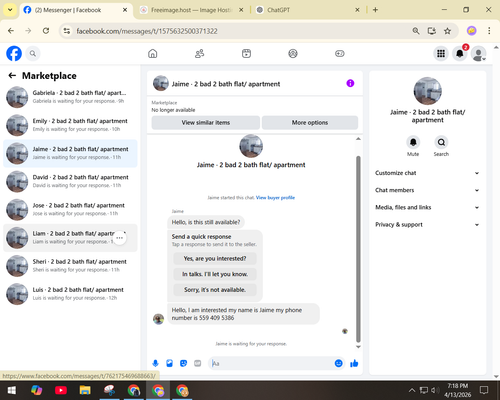The image size is (500, 400).
Task: Switch to the Freeimage.host tab
Action: coord(191,10)
